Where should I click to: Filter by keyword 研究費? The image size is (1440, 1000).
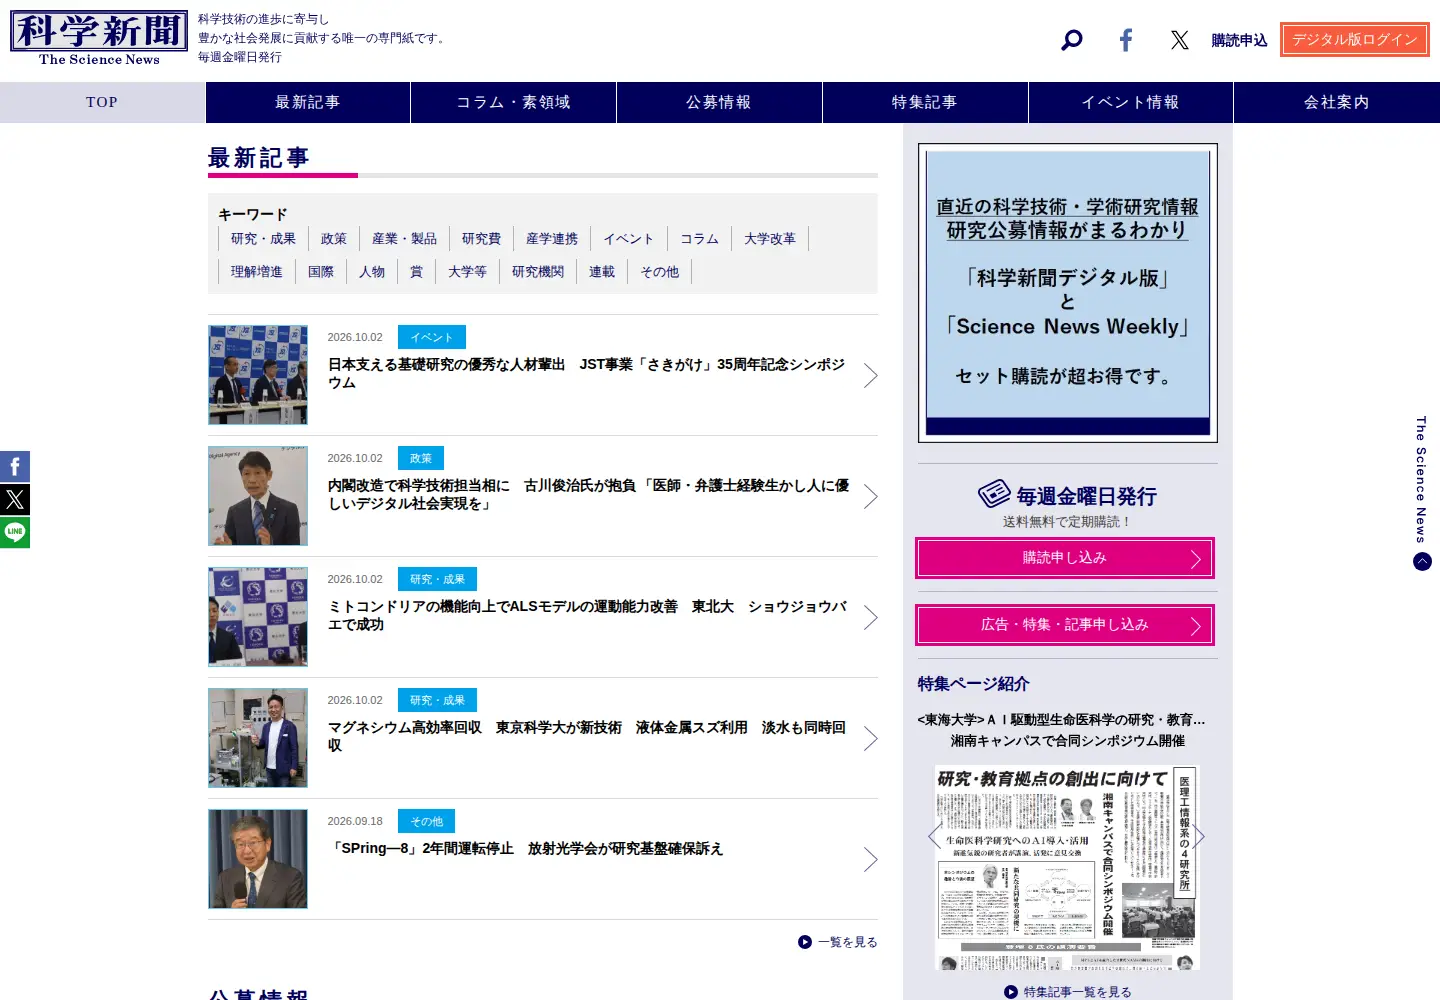click(481, 239)
